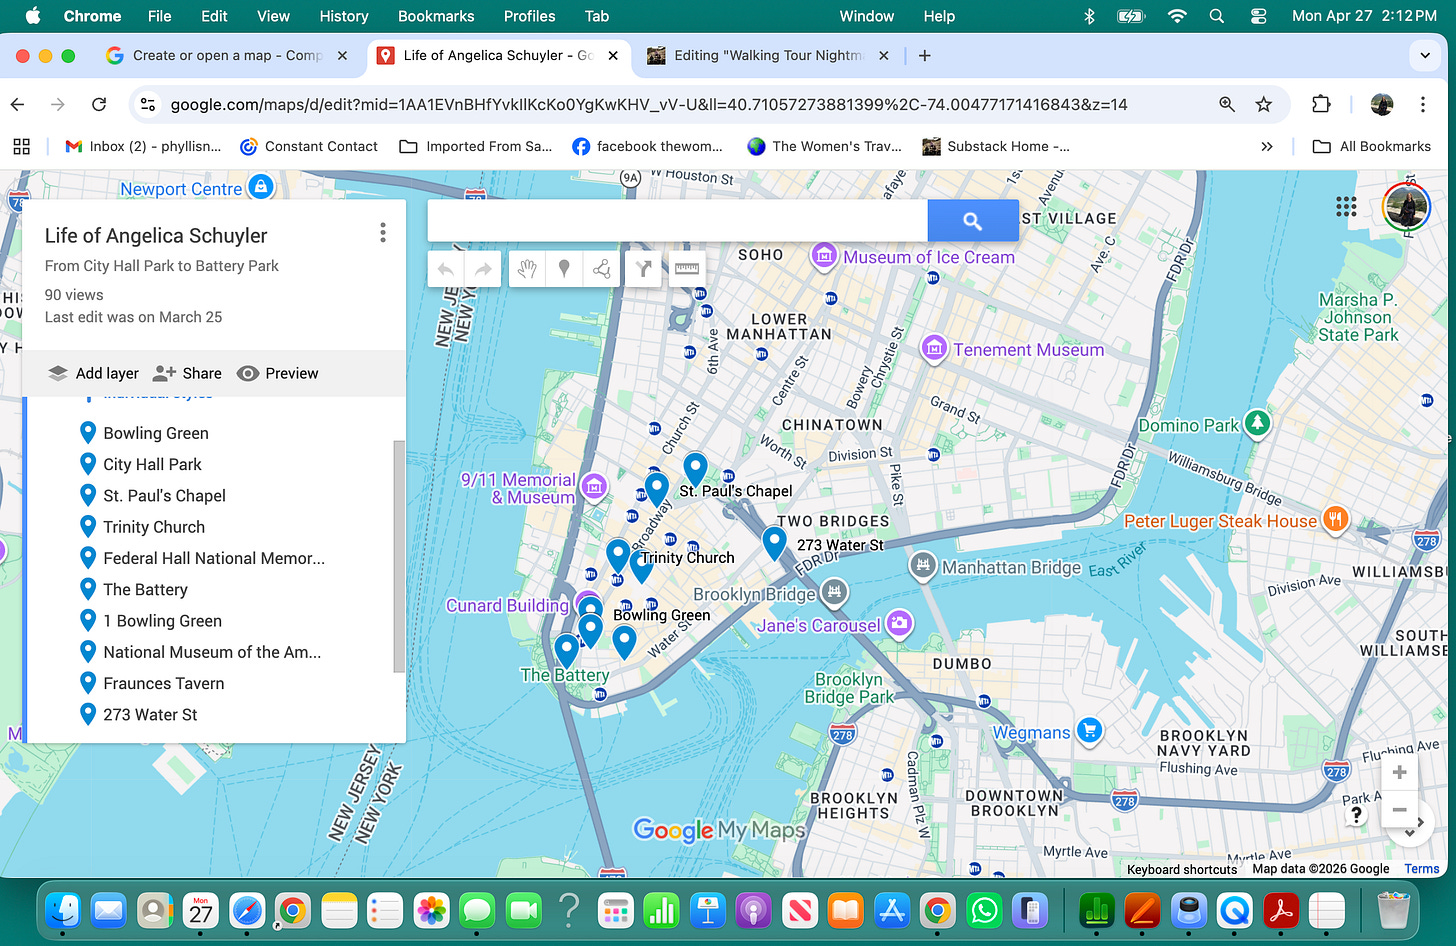Select the Measure distances ruler tool
This screenshot has width=1456, height=946.
pyautogui.click(x=686, y=269)
